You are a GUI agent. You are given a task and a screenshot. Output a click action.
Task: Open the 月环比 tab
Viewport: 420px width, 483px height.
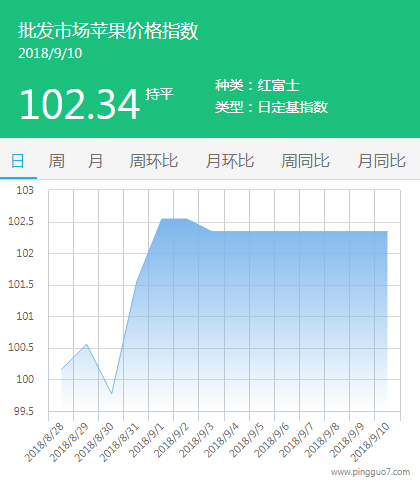(230, 161)
